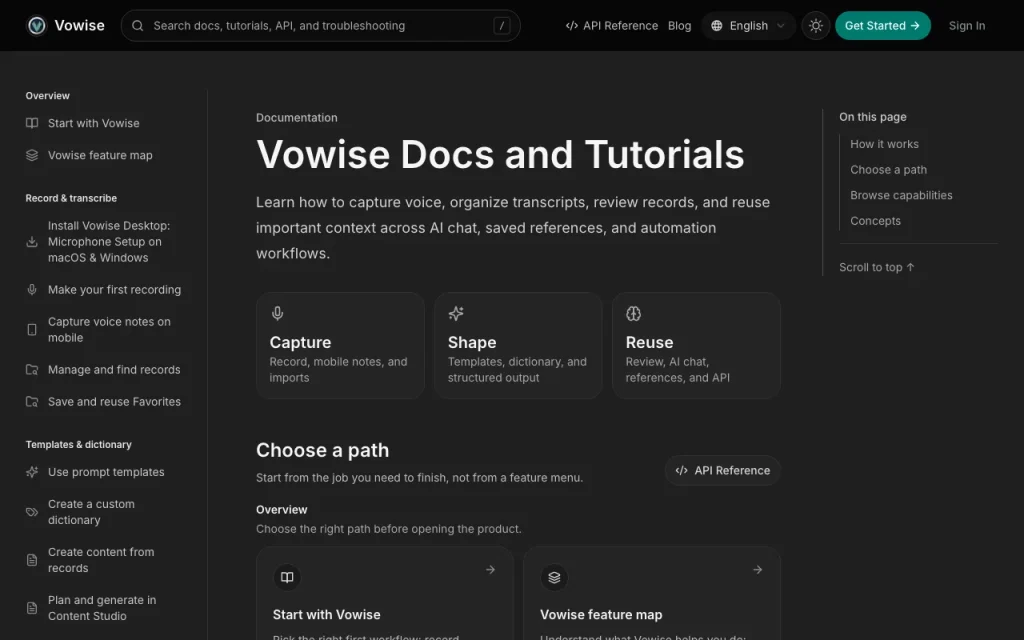The height and width of the screenshot is (640, 1024).
Task: Click the Vowise Docs and Tutorials title
Action: 500,154
